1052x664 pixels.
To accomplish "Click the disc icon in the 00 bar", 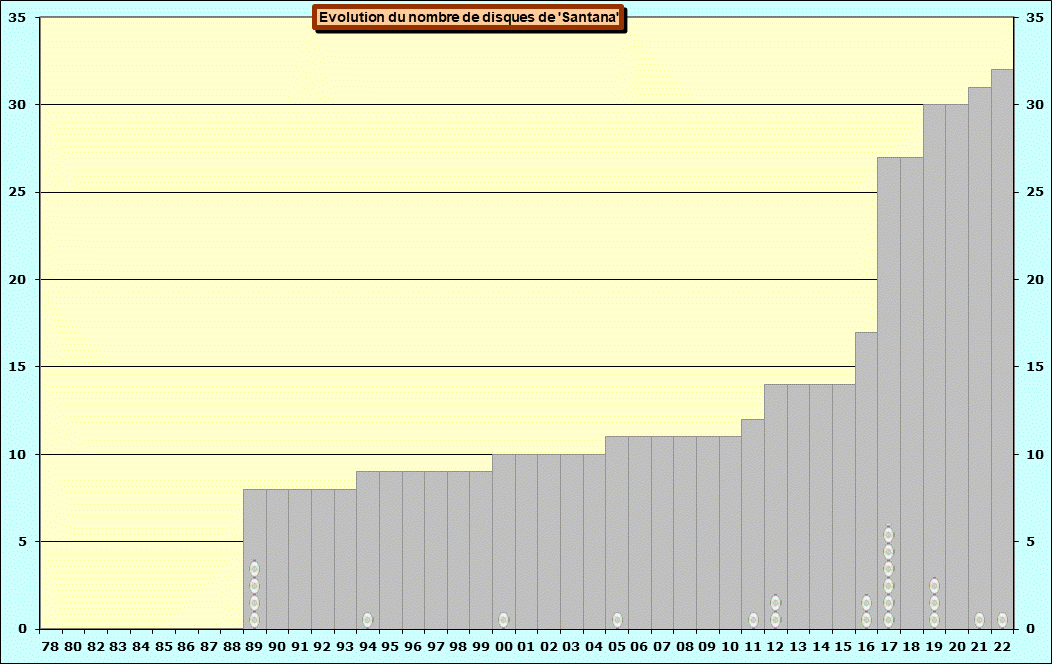I will pyautogui.click(x=503, y=620).
